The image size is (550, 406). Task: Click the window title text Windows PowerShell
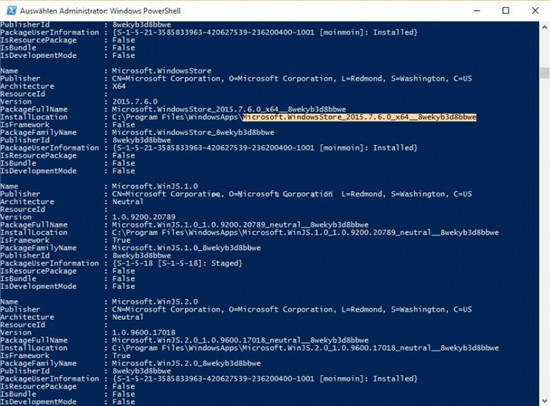pyautogui.click(x=145, y=11)
